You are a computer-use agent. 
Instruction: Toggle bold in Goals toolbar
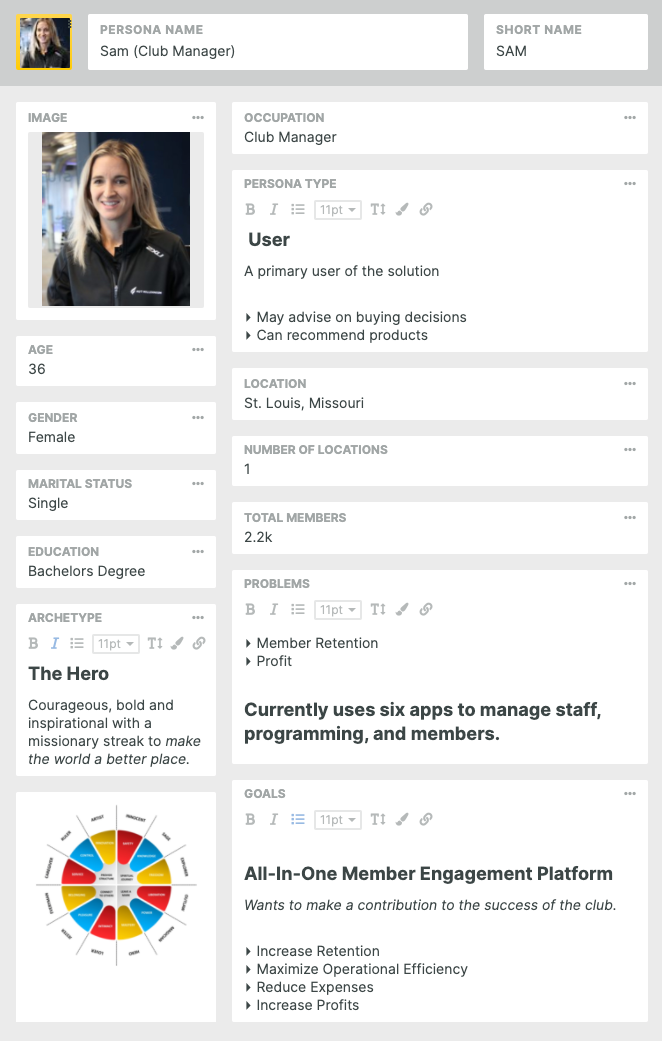[251, 820]
